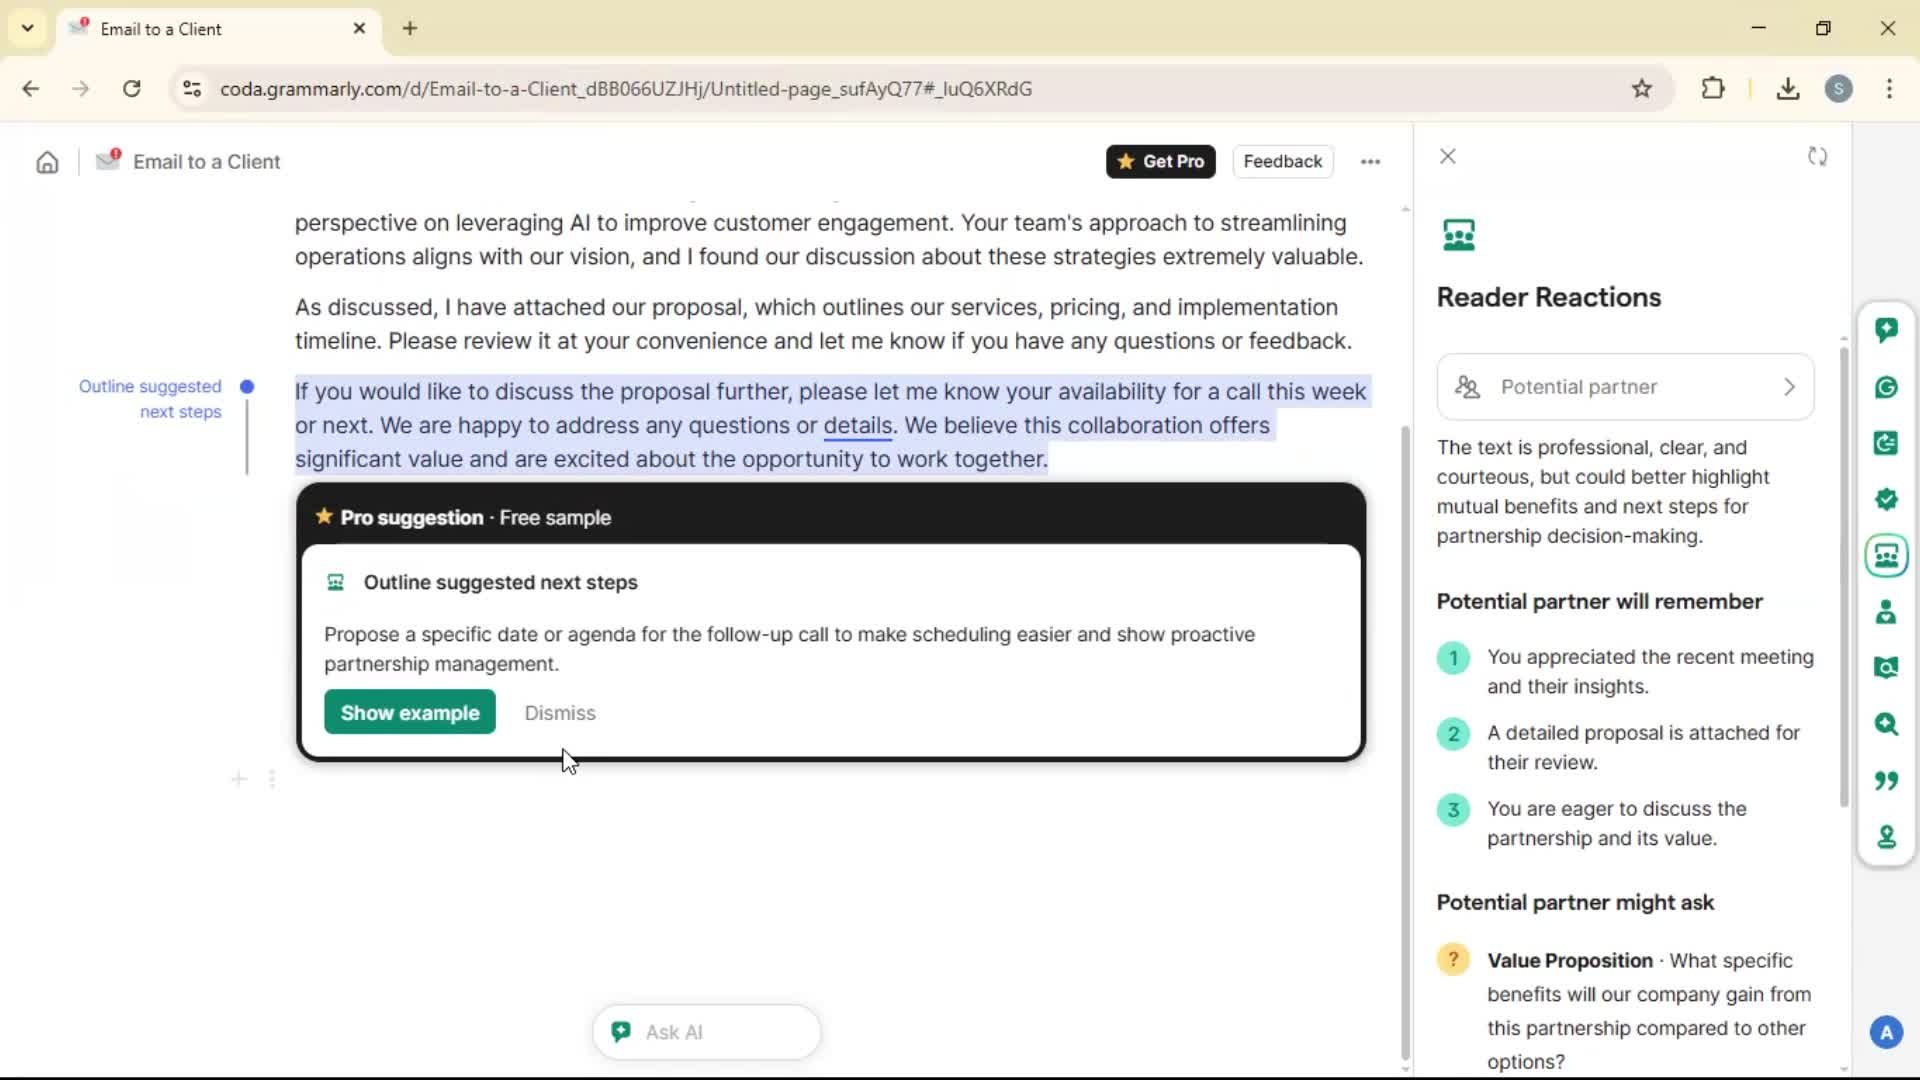Open the tab search dropdown arrow

(27, 28)
